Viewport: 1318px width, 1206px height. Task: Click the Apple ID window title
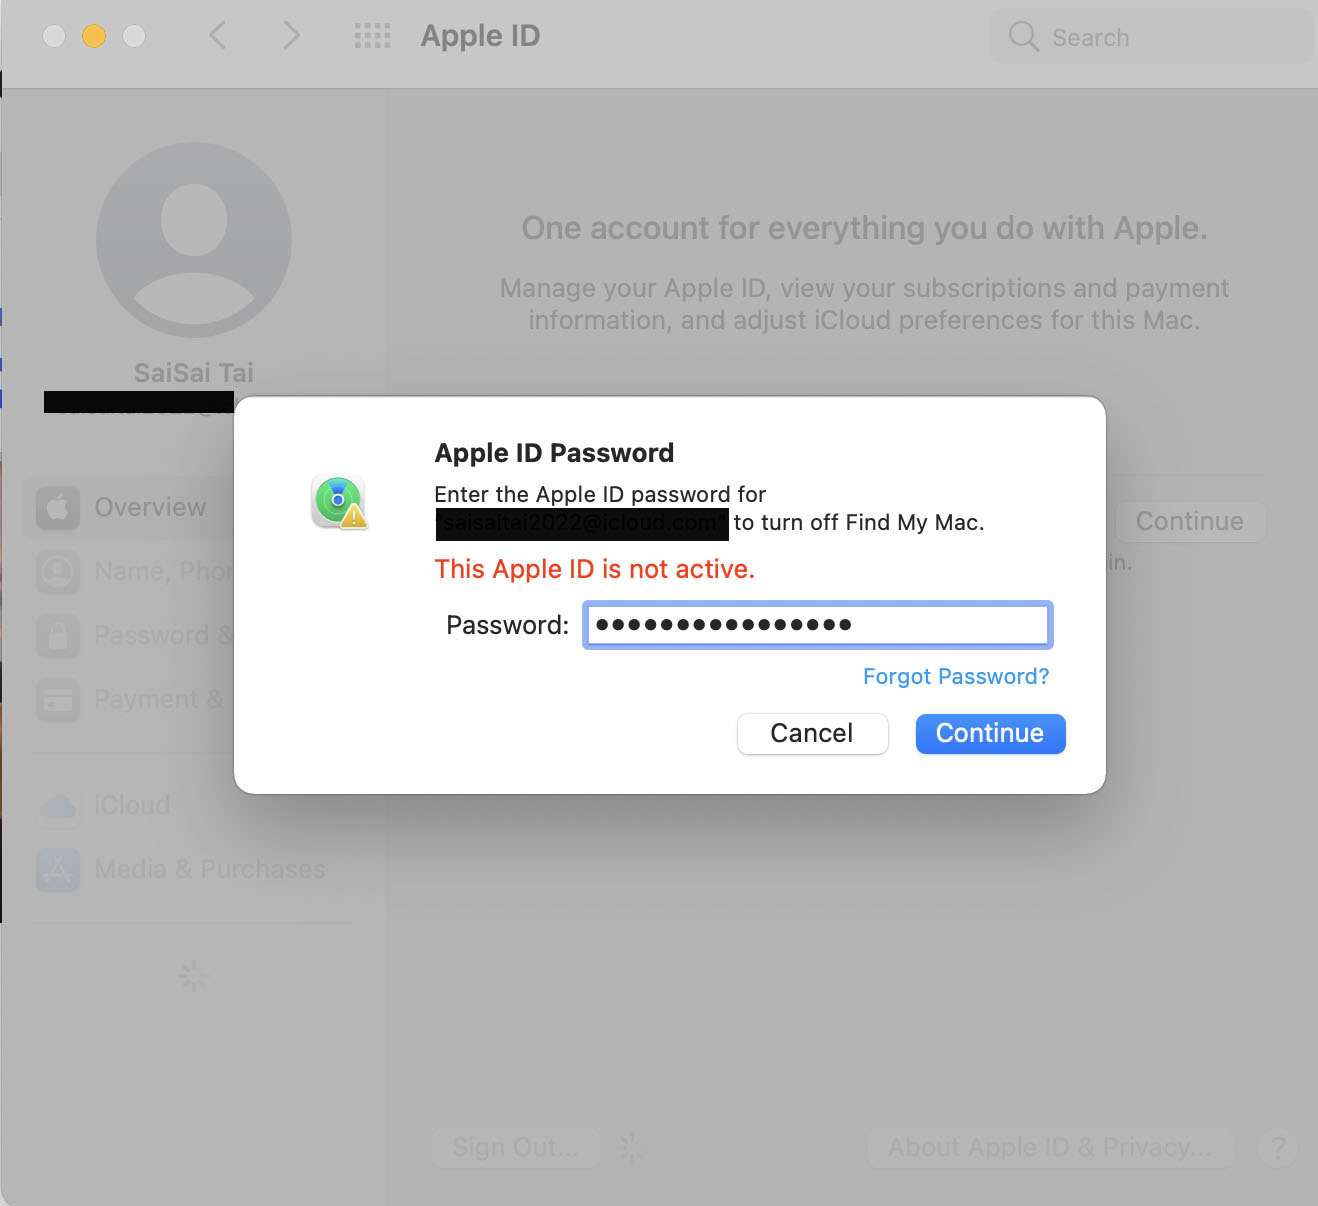480,36
